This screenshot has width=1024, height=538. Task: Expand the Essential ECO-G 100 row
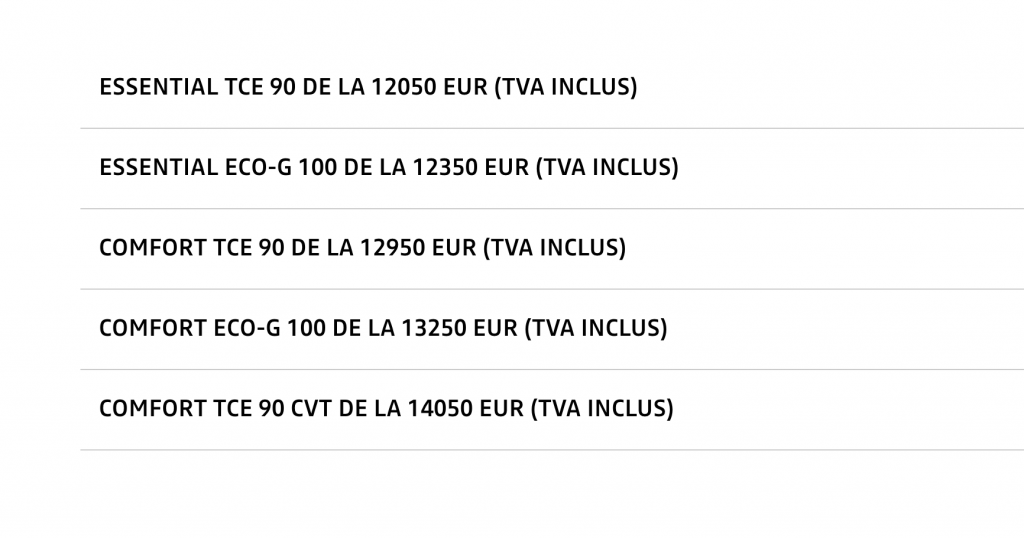[389, 167]
